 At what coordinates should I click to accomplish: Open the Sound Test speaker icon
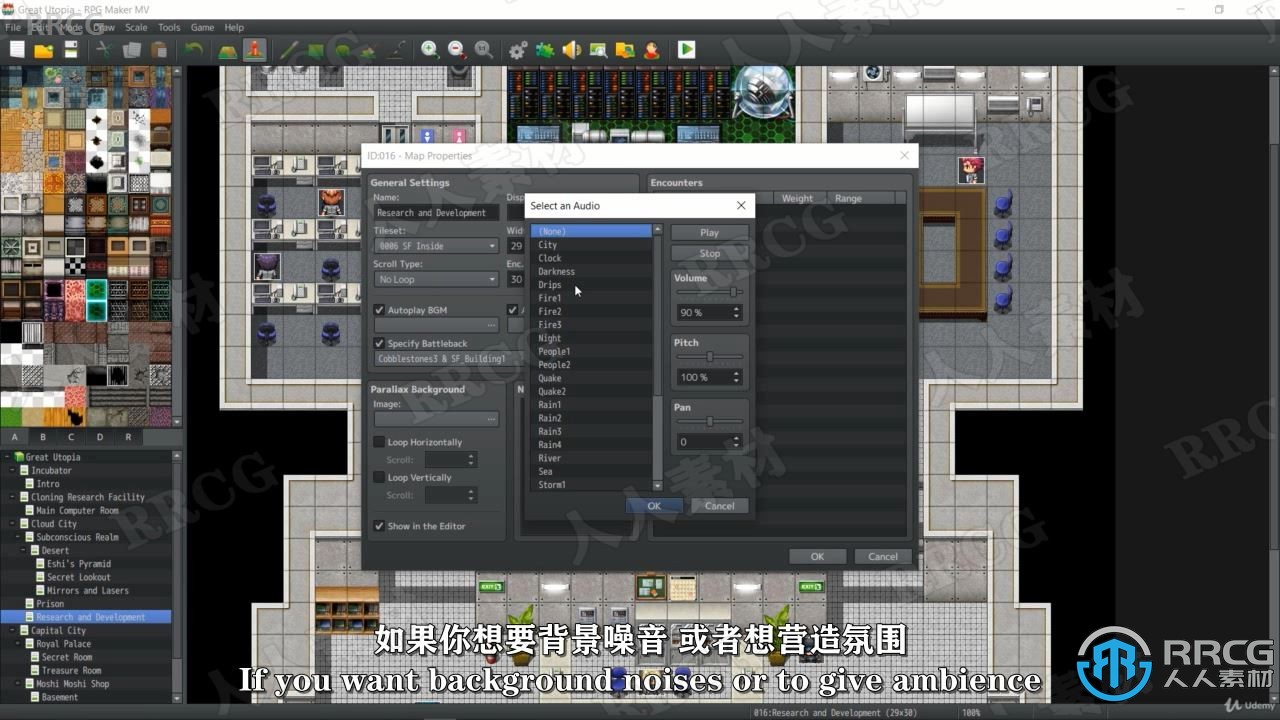pyautogui.click(x=572, y=49)
